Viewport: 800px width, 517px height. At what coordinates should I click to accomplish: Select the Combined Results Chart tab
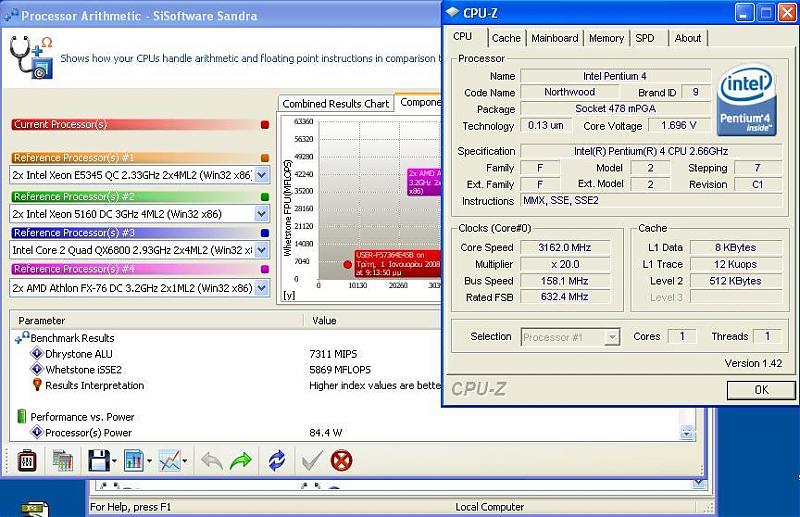click(336, 104)
